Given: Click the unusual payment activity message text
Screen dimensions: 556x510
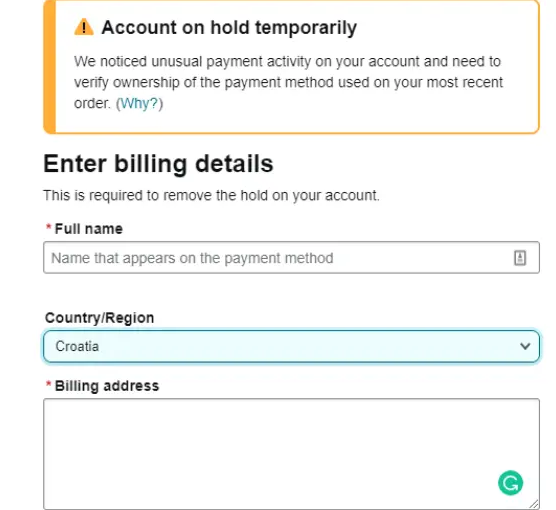Looking at the screenshot, I should 288,82.
